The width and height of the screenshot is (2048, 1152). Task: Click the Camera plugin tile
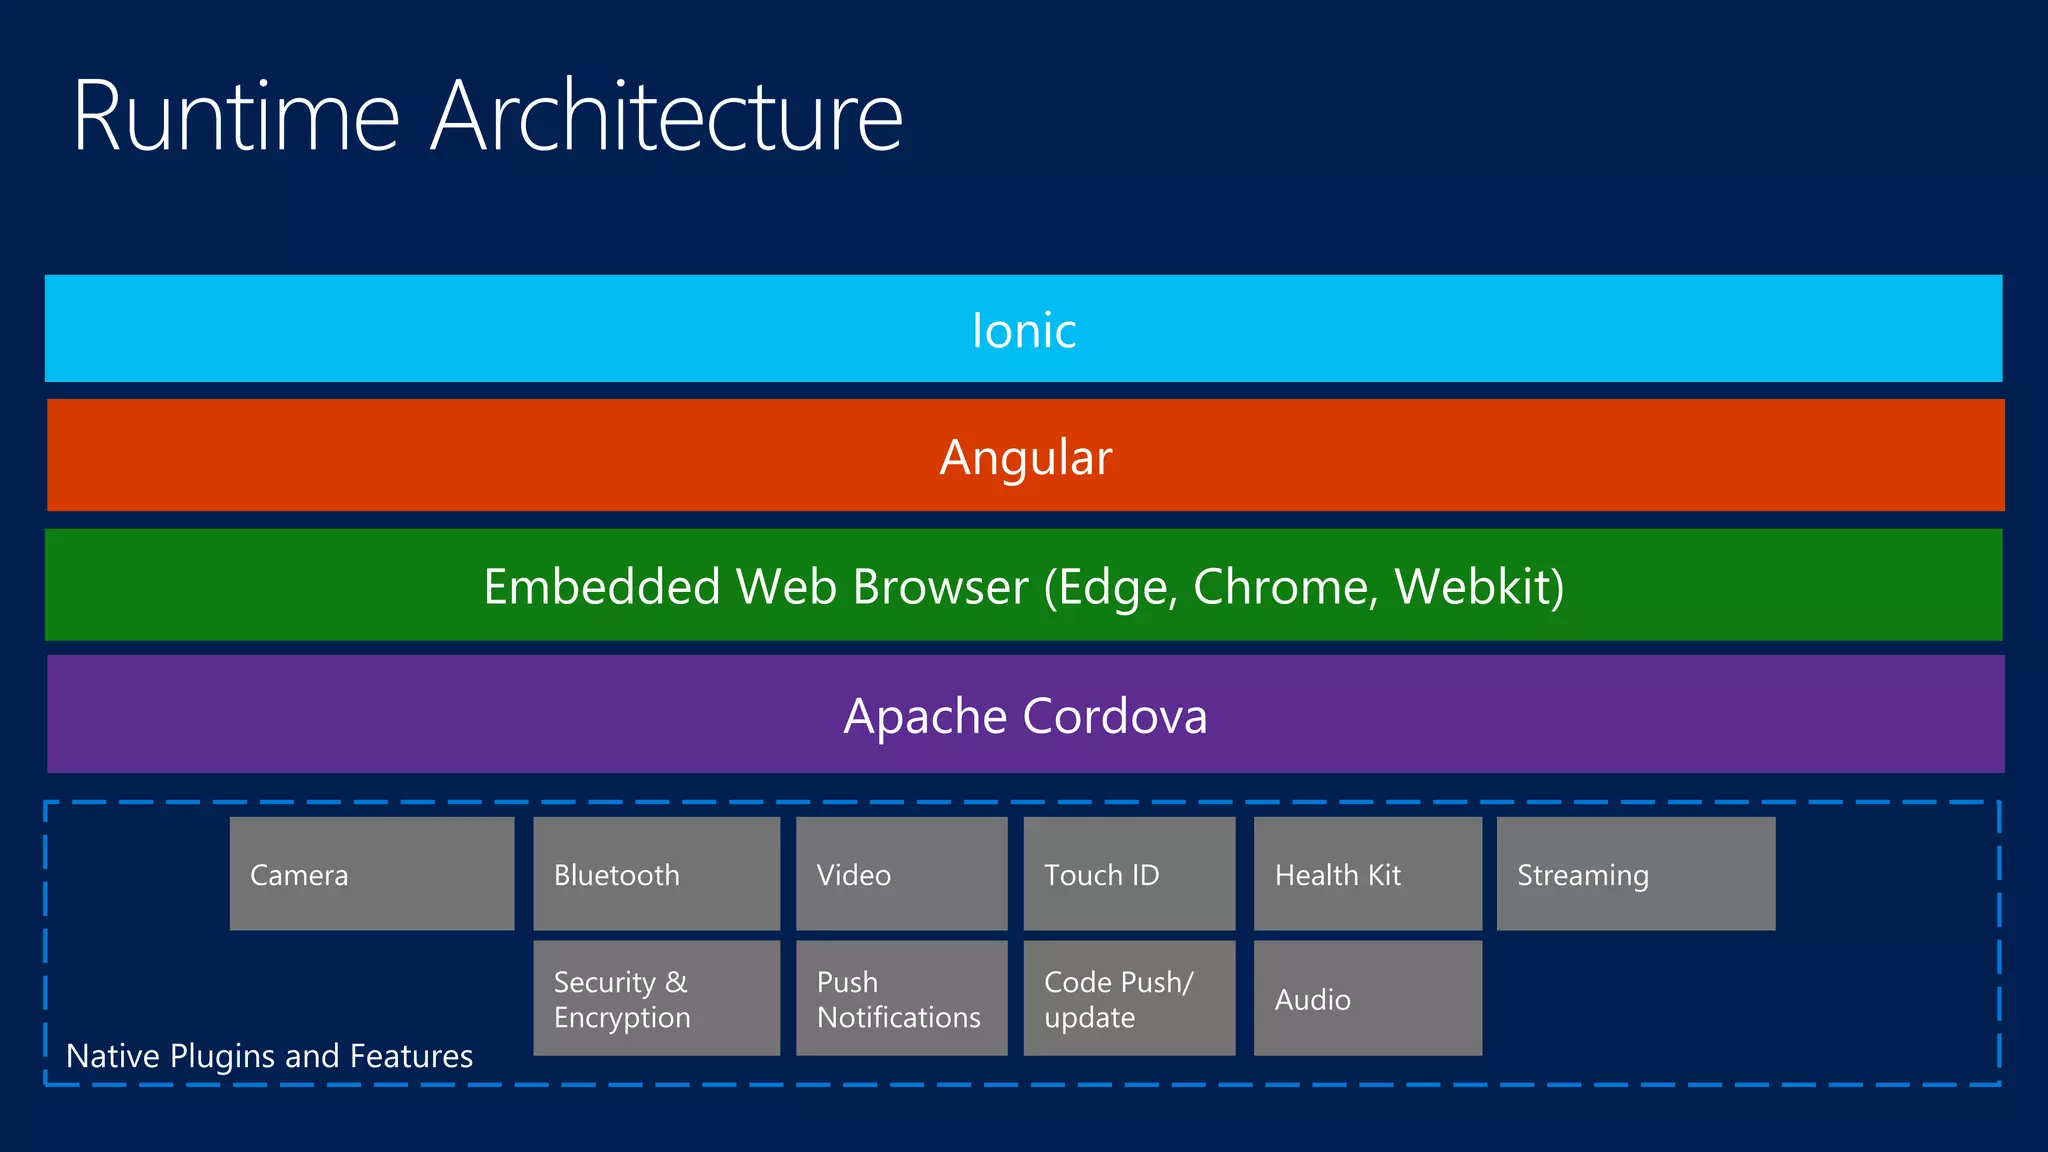(x=372, y=874)
